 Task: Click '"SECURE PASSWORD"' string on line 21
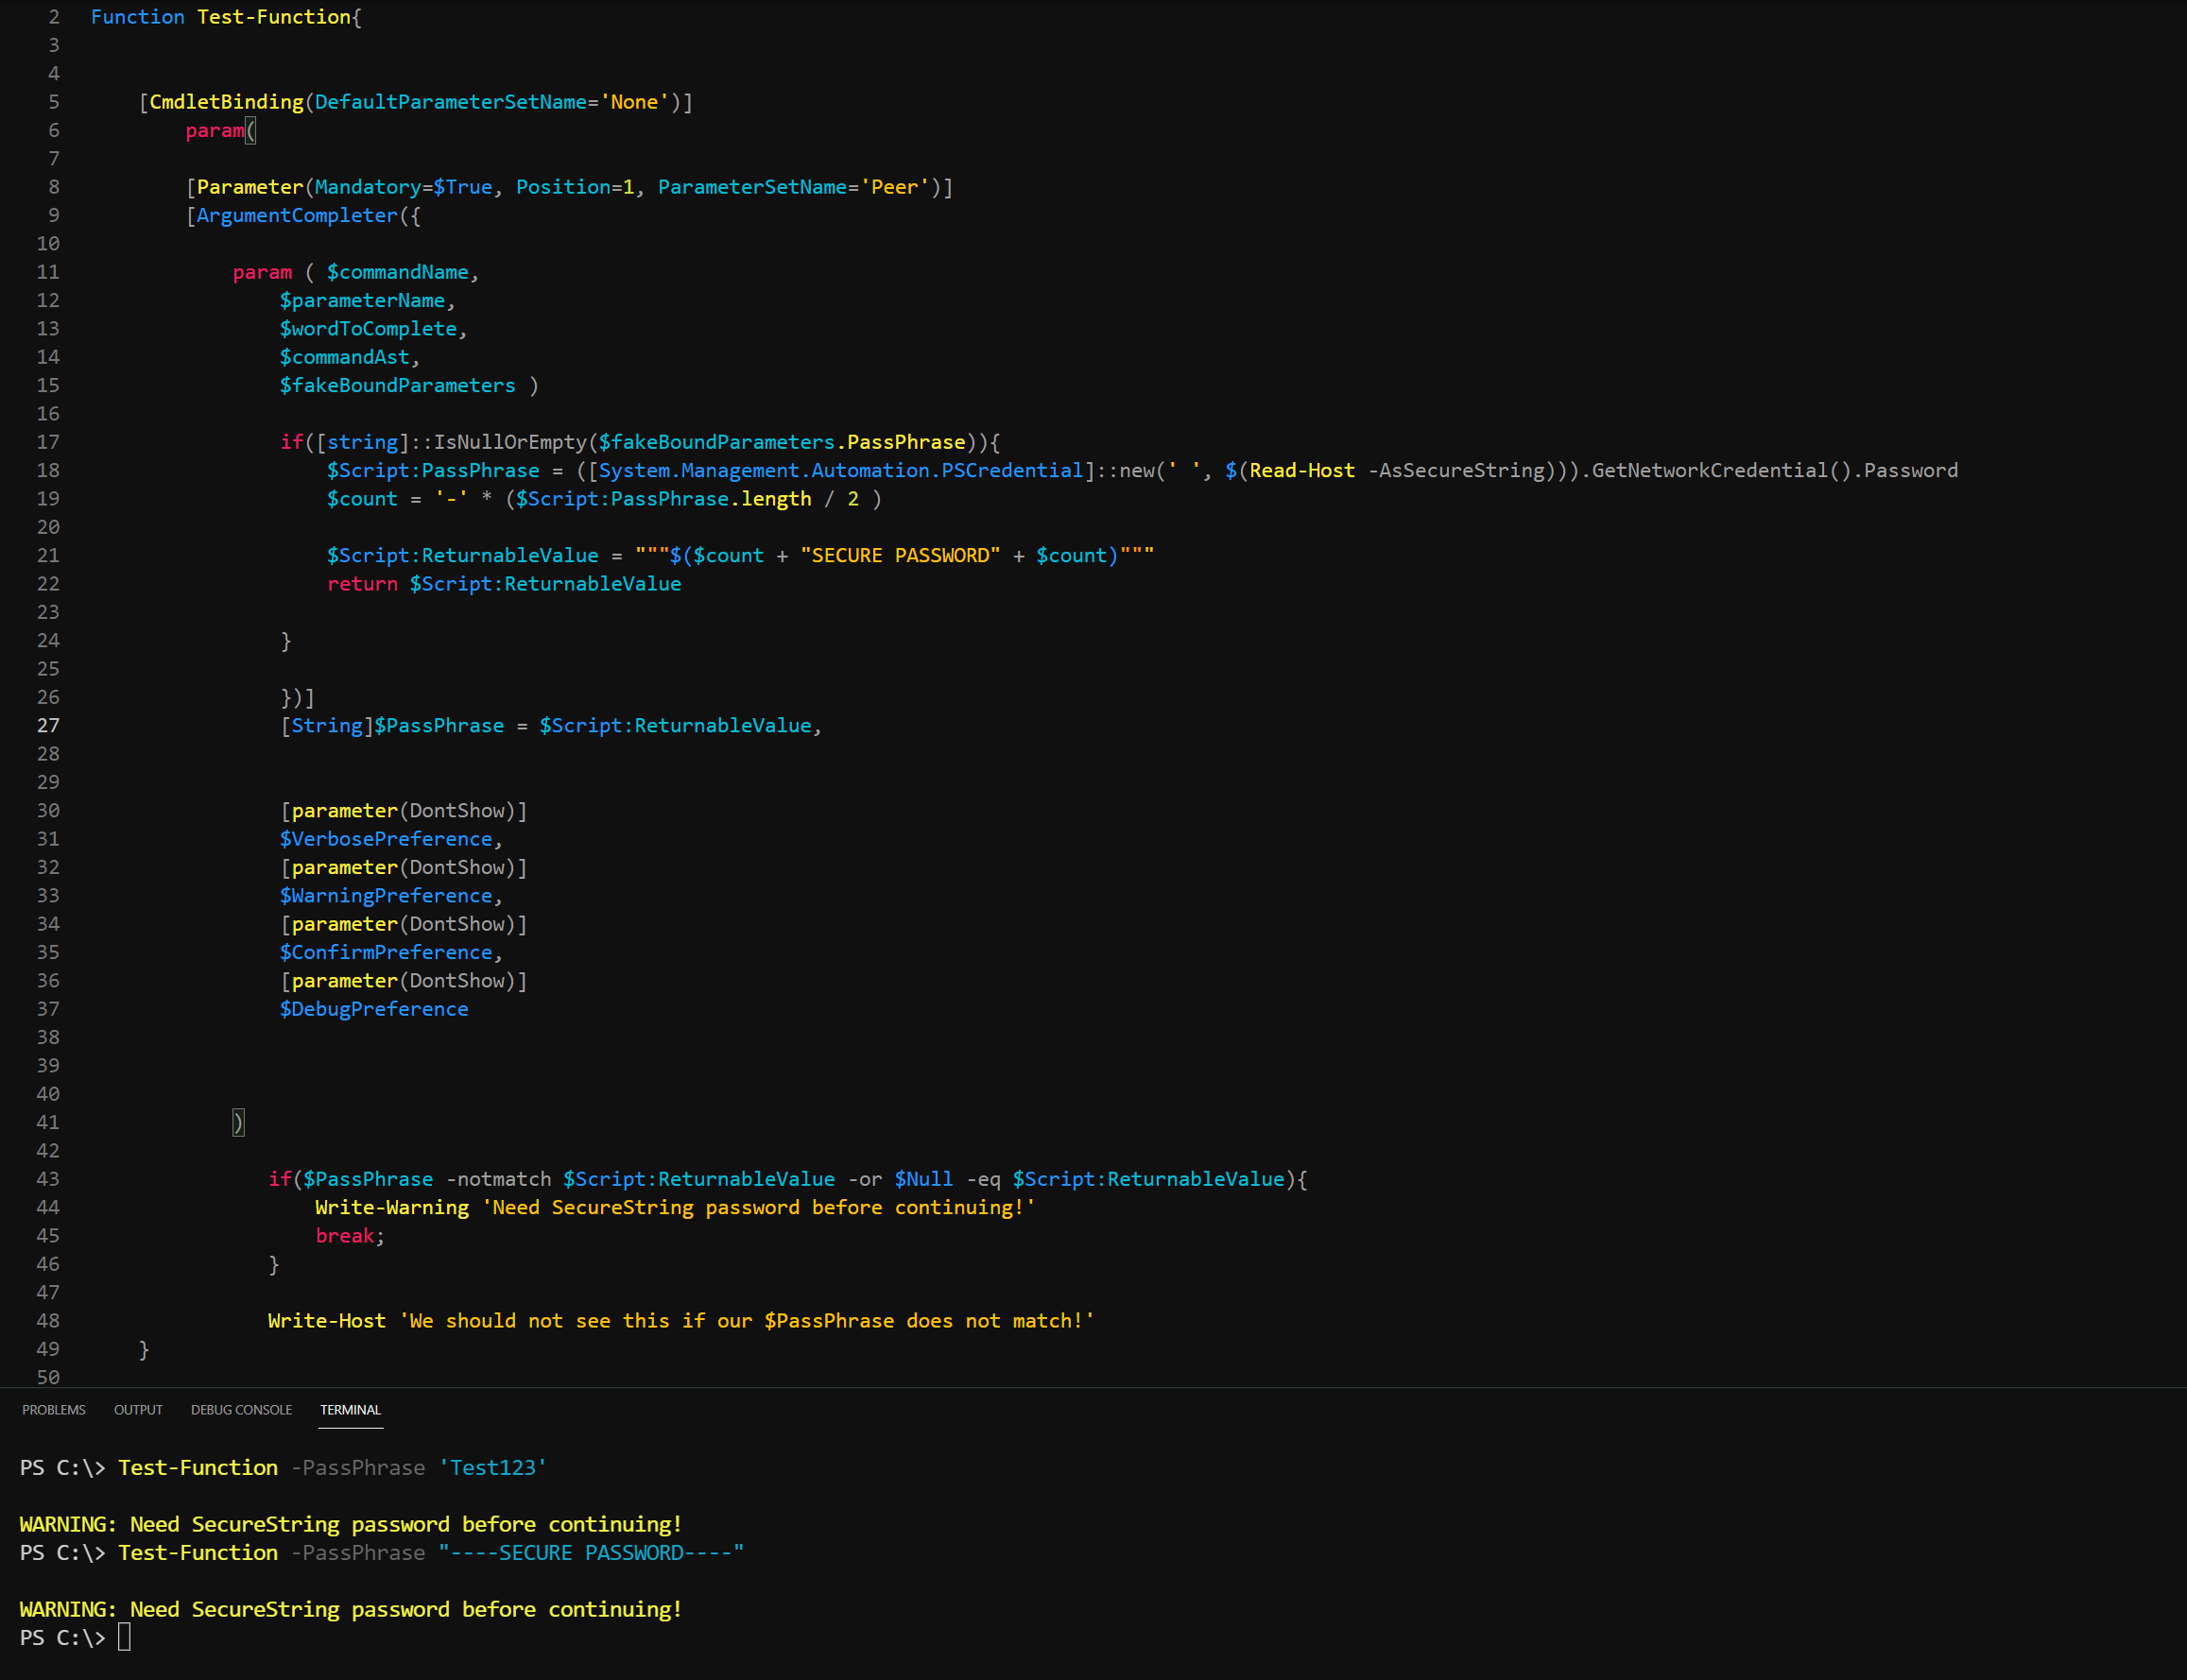point(900,555)
